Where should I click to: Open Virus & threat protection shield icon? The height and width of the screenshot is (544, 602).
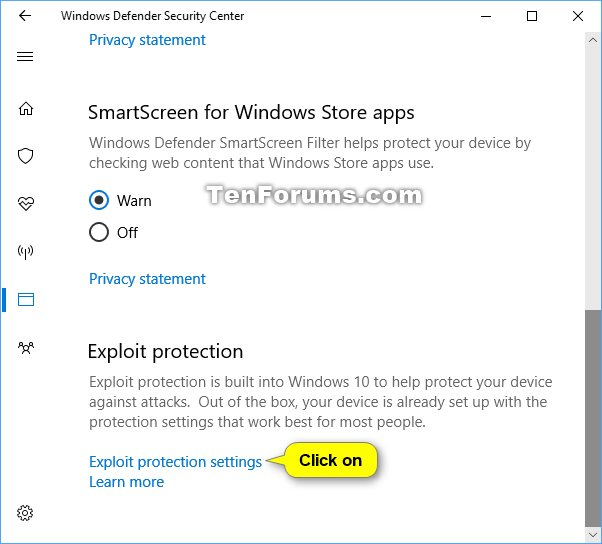tap(26, 156)
